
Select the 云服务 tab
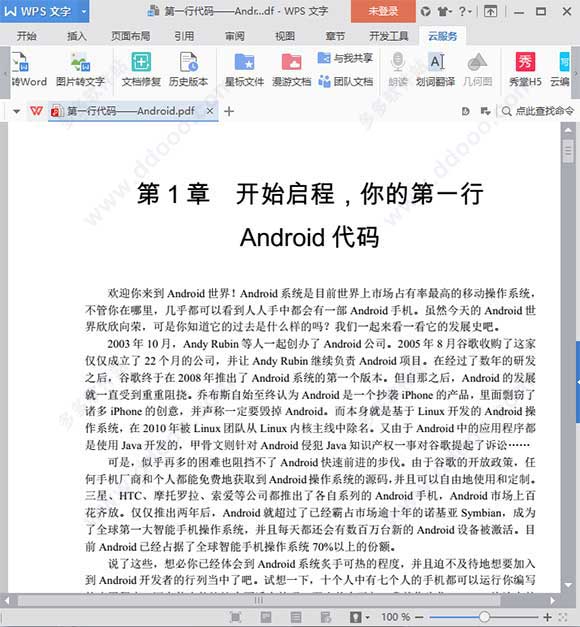[442, 36]
